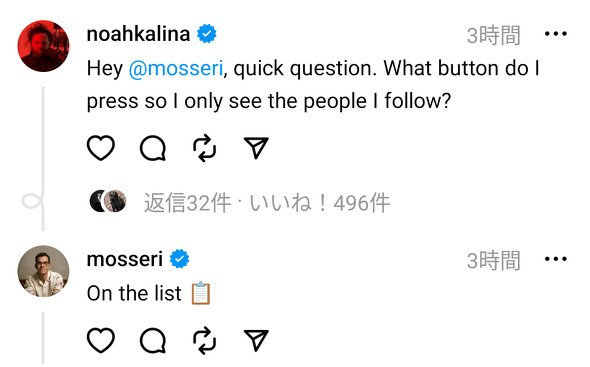This screenshot has height=367, width=590.
Task: Follow the @mosseri mention link
Action: coord(176,69)
